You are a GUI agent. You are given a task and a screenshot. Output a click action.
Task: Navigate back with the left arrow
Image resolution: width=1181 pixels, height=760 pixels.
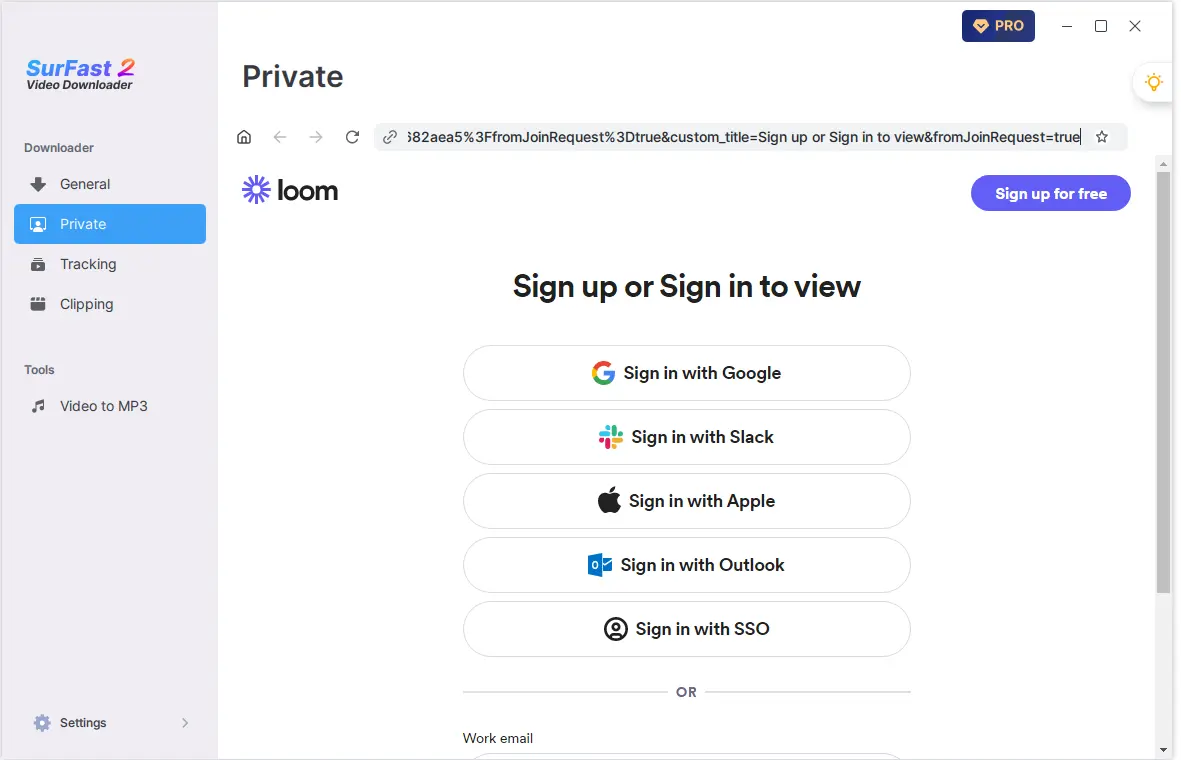pyautogui.click(x=280, y=137)
